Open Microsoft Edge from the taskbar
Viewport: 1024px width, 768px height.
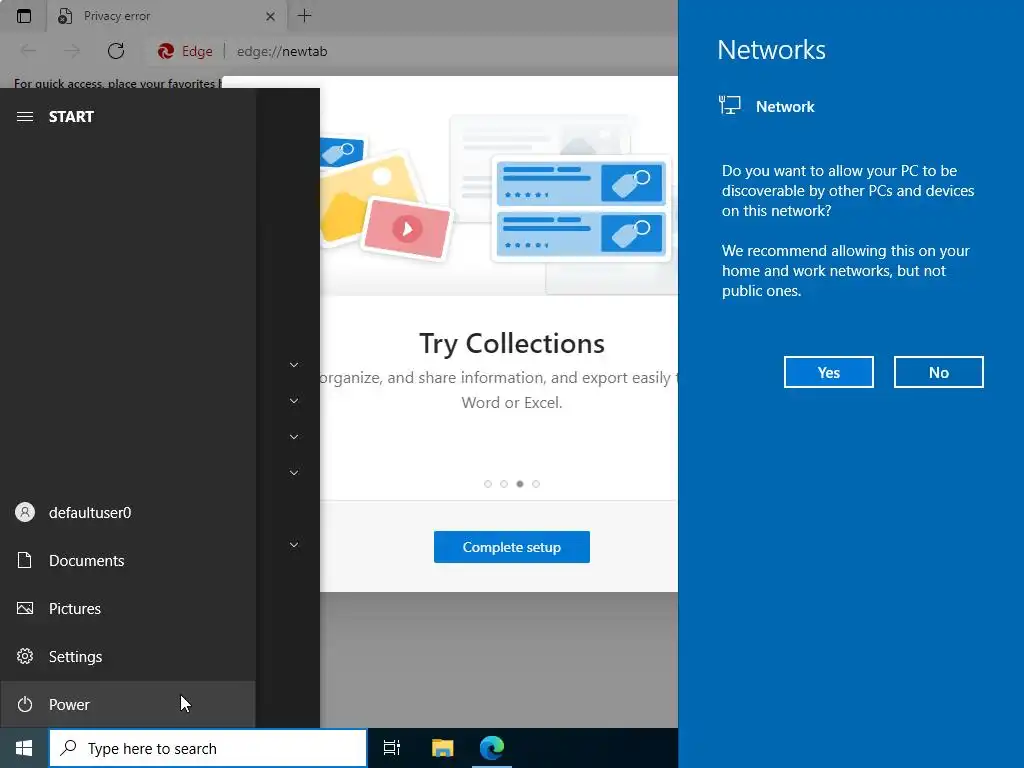click(492, 748)
